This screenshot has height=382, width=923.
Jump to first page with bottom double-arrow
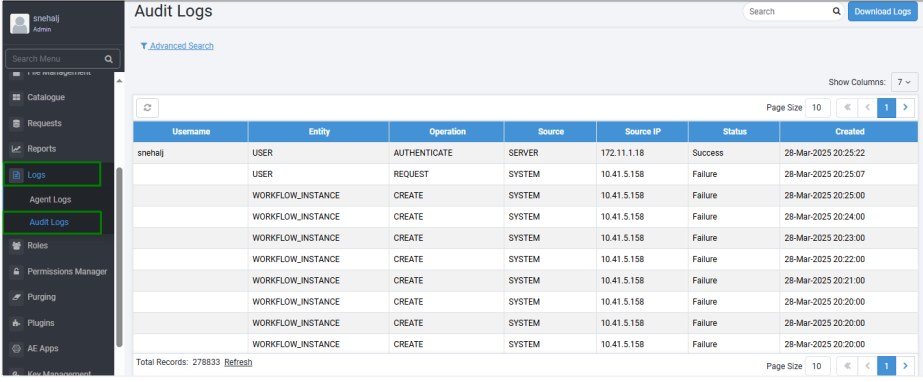click(847, 366)
